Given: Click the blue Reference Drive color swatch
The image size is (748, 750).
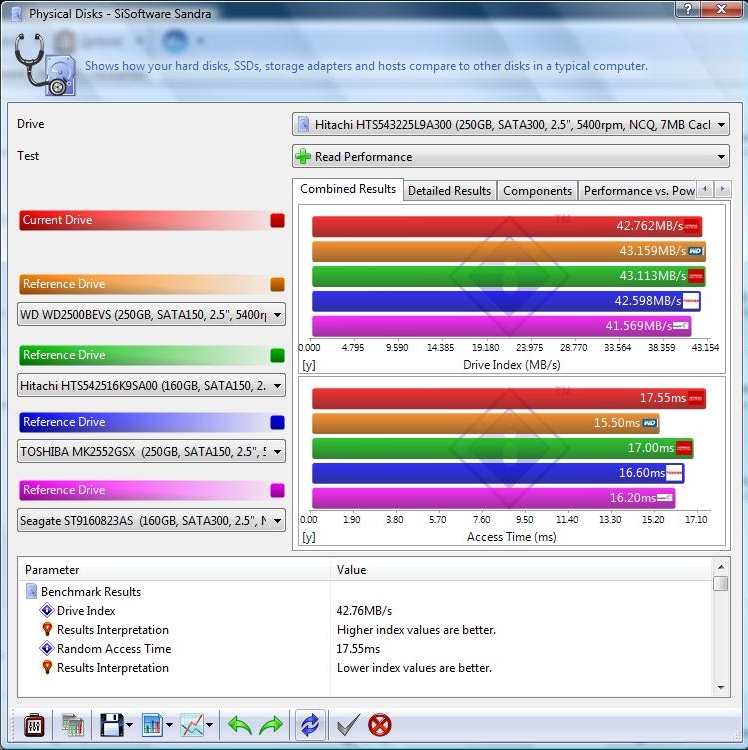Looking at the screenshot, I should (x=277, y=422).
